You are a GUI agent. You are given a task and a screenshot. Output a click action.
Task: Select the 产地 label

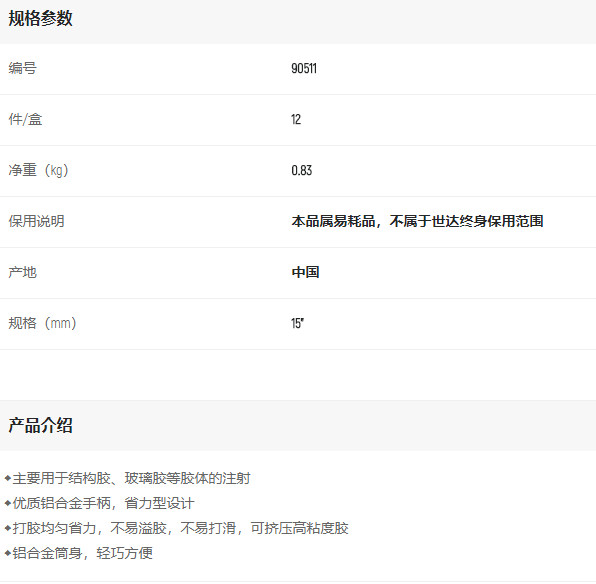point(22,272)
